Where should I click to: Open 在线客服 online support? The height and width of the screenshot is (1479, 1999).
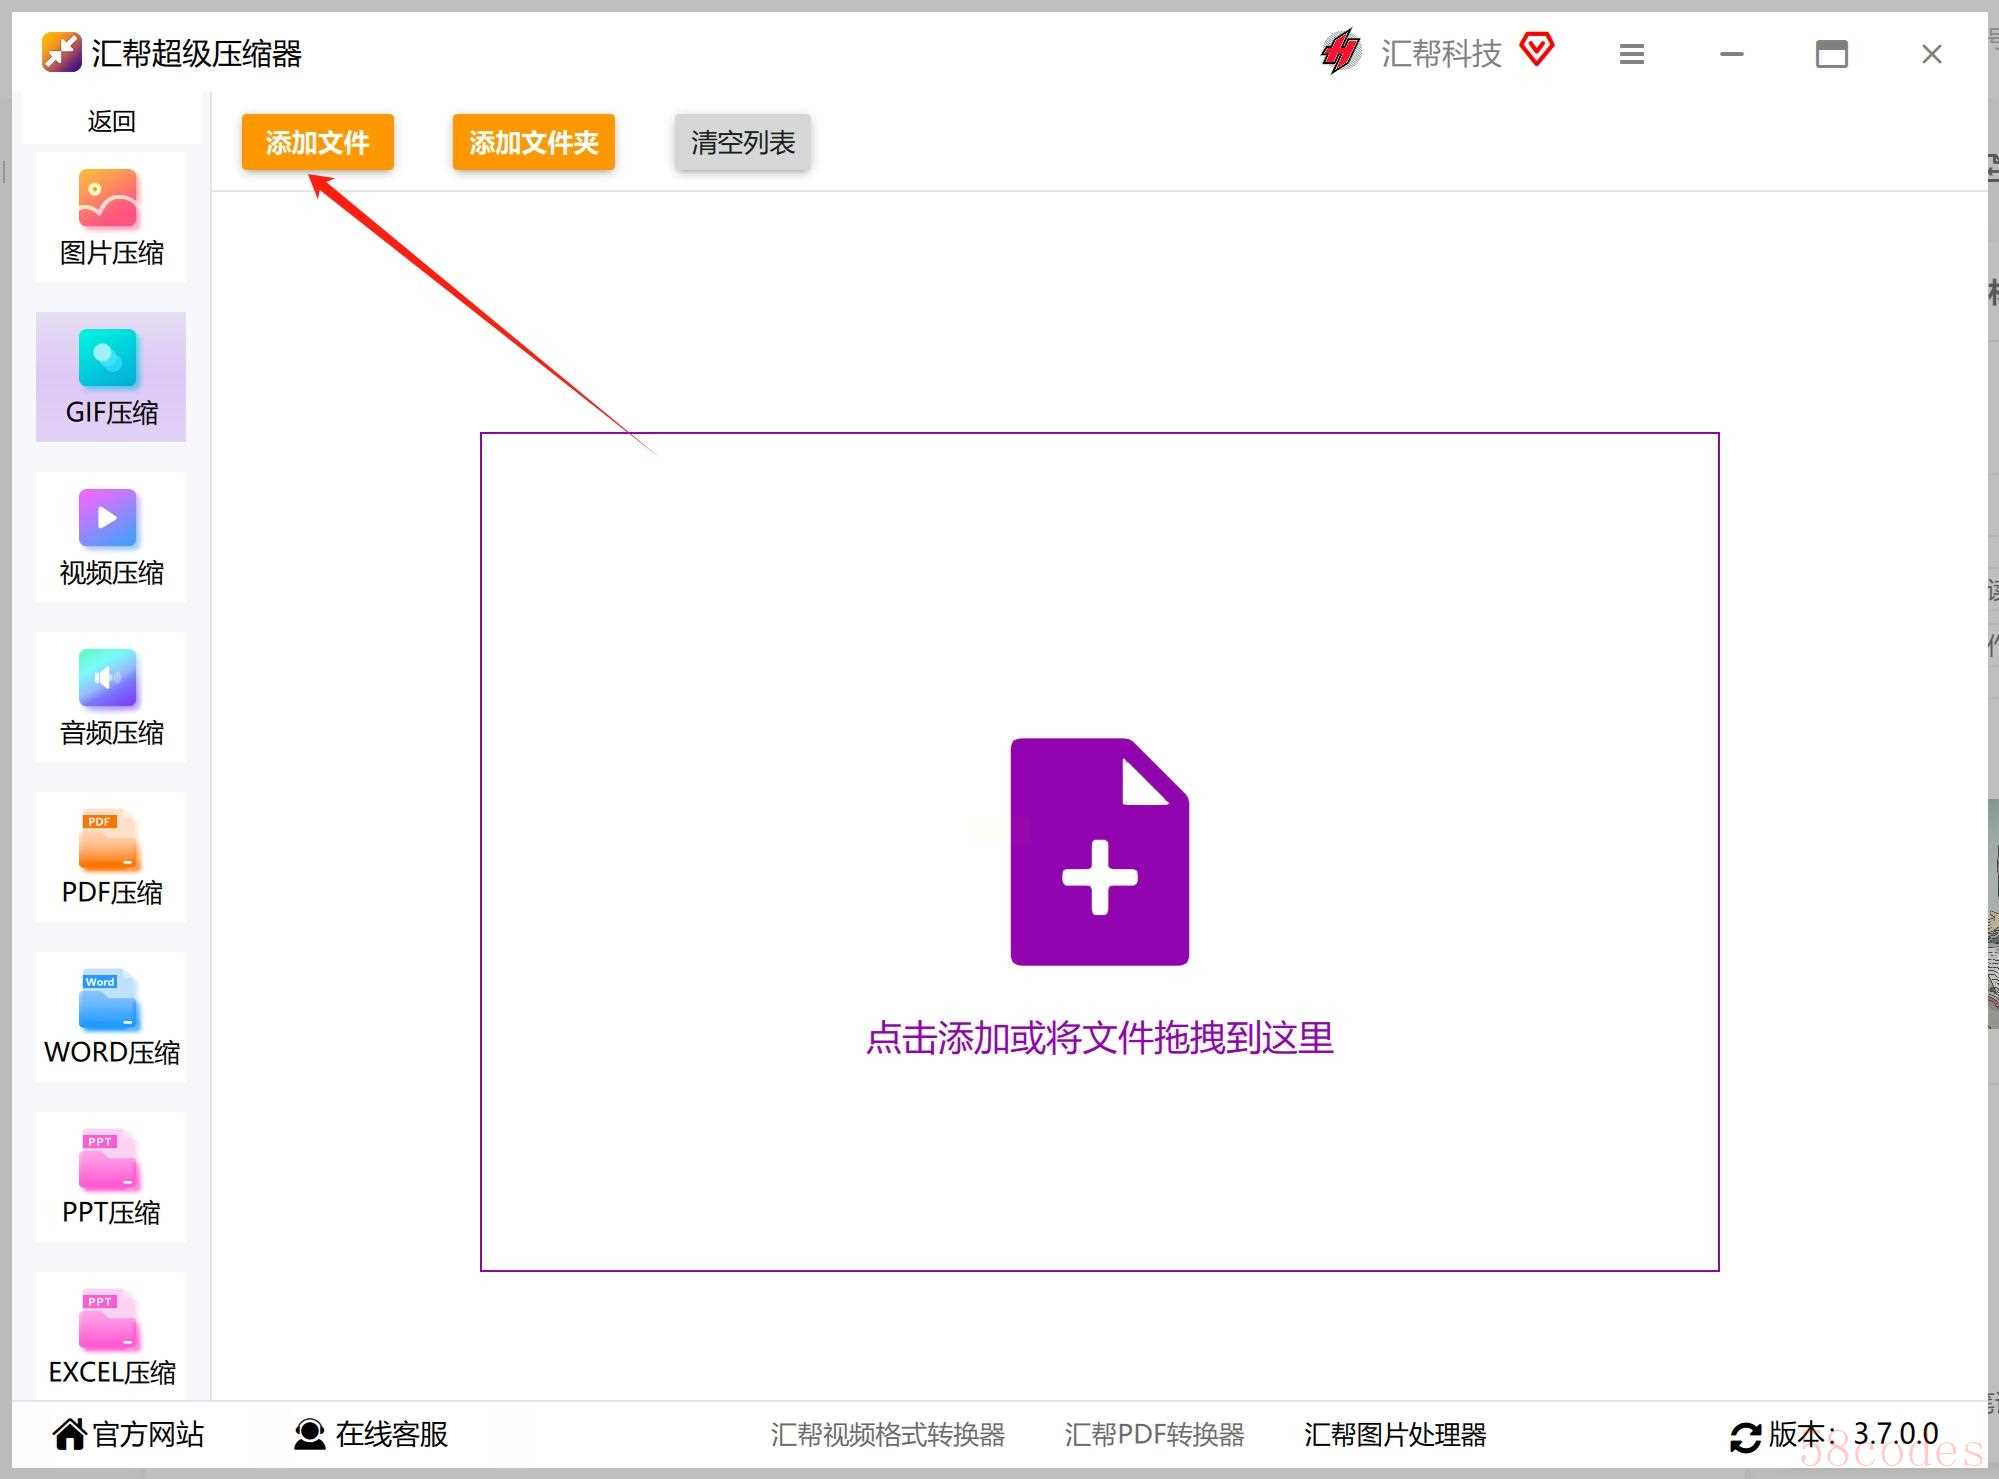point(371,1434)
